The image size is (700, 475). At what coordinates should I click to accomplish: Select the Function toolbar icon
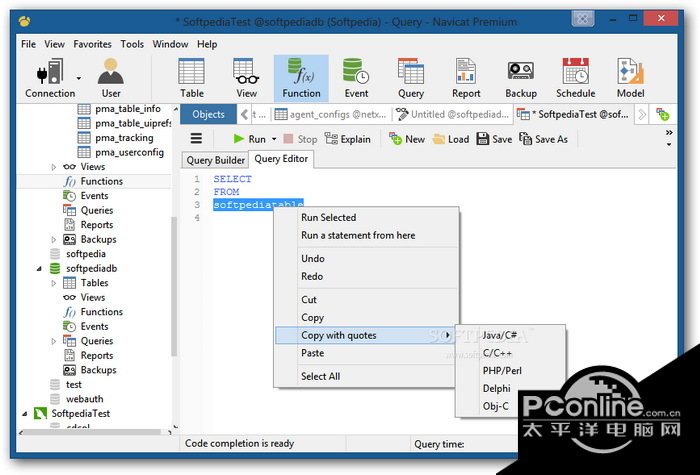pyautogui.click(x=301, y=78)
